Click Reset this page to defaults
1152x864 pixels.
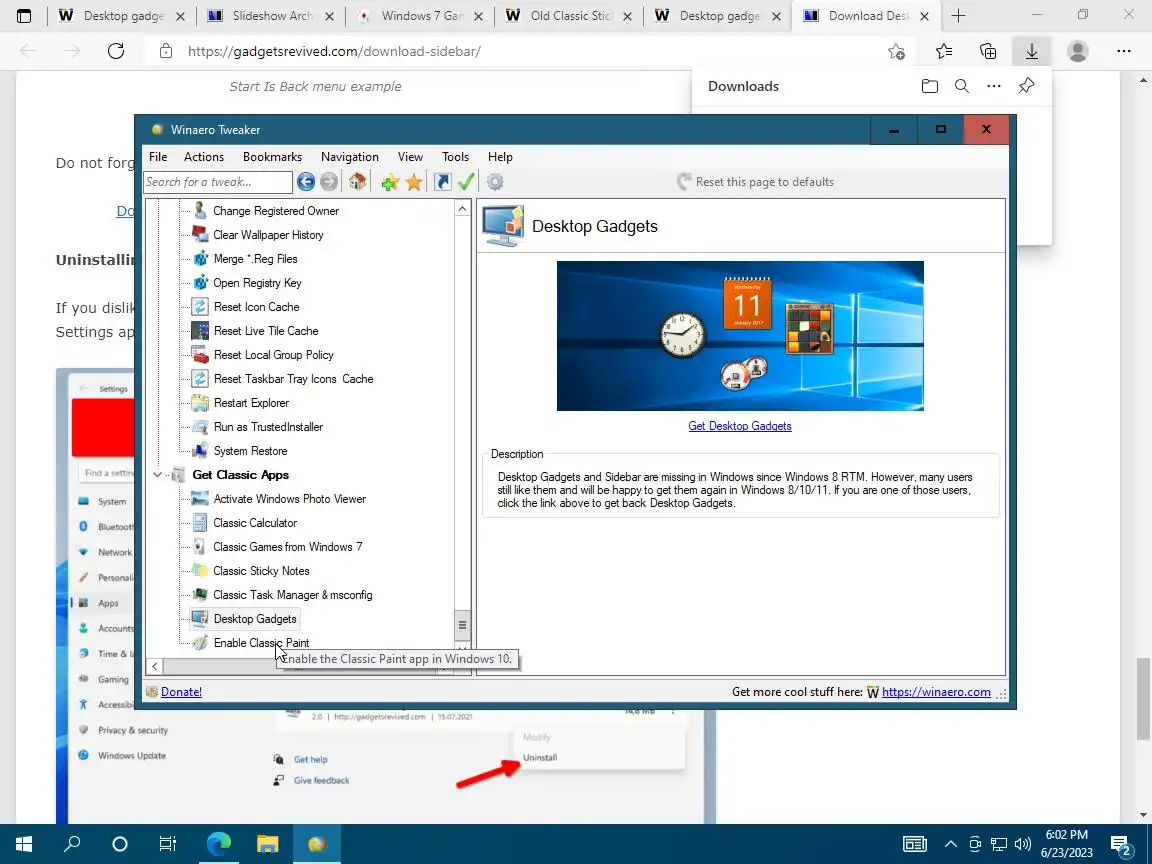[x=755, y=181]
